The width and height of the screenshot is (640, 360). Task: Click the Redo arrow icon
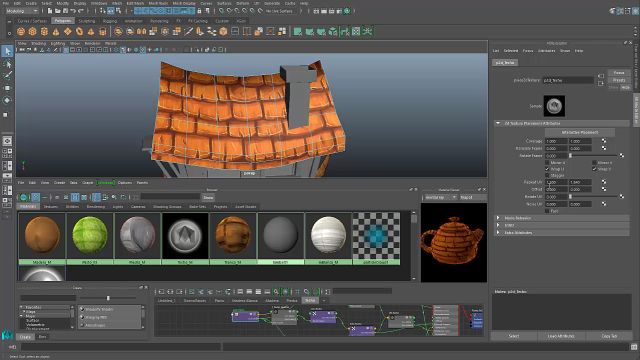tap(81, 11)
